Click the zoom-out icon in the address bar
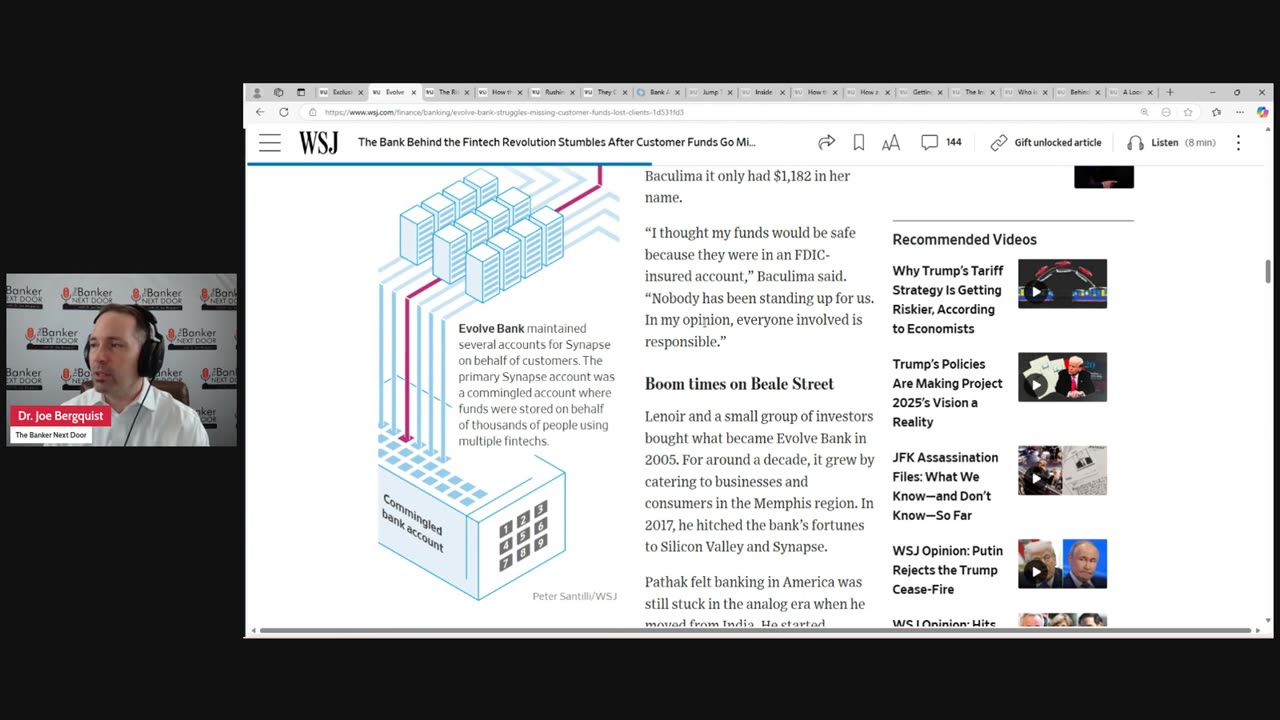Viewport: 1280px width, 720px height. pyautogui.click(x=1166, y=112)
